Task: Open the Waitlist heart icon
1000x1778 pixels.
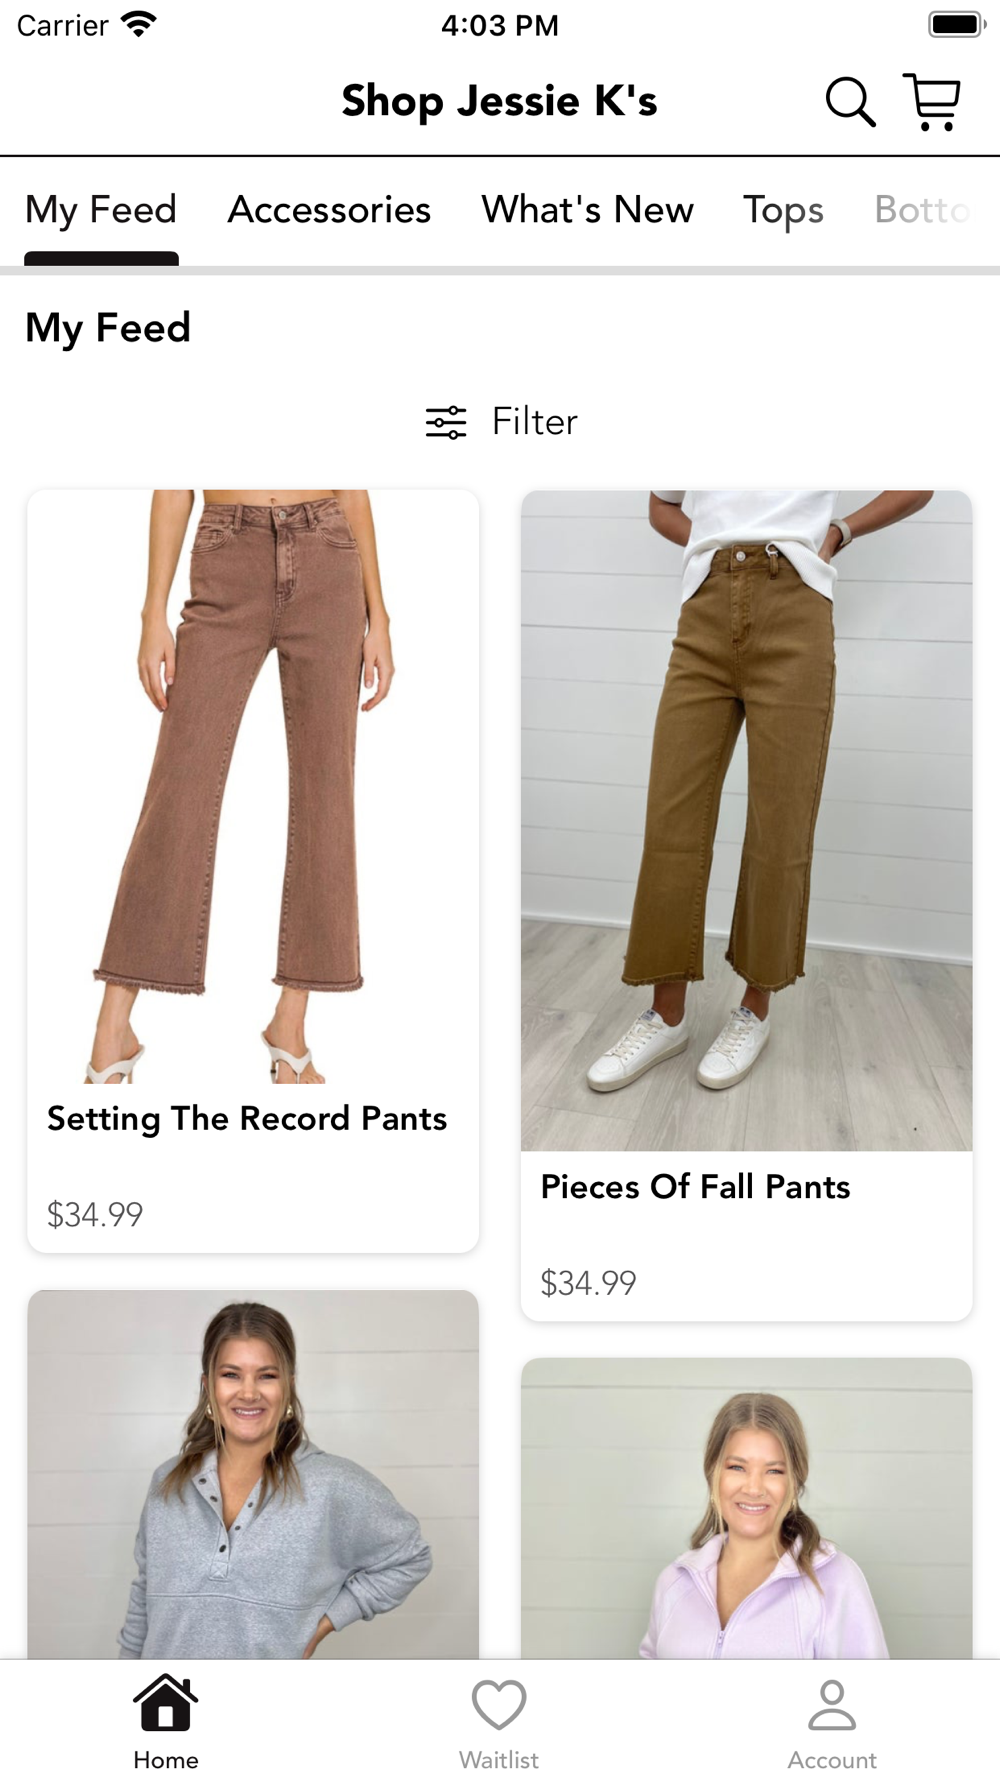Action: point(499,1704)
